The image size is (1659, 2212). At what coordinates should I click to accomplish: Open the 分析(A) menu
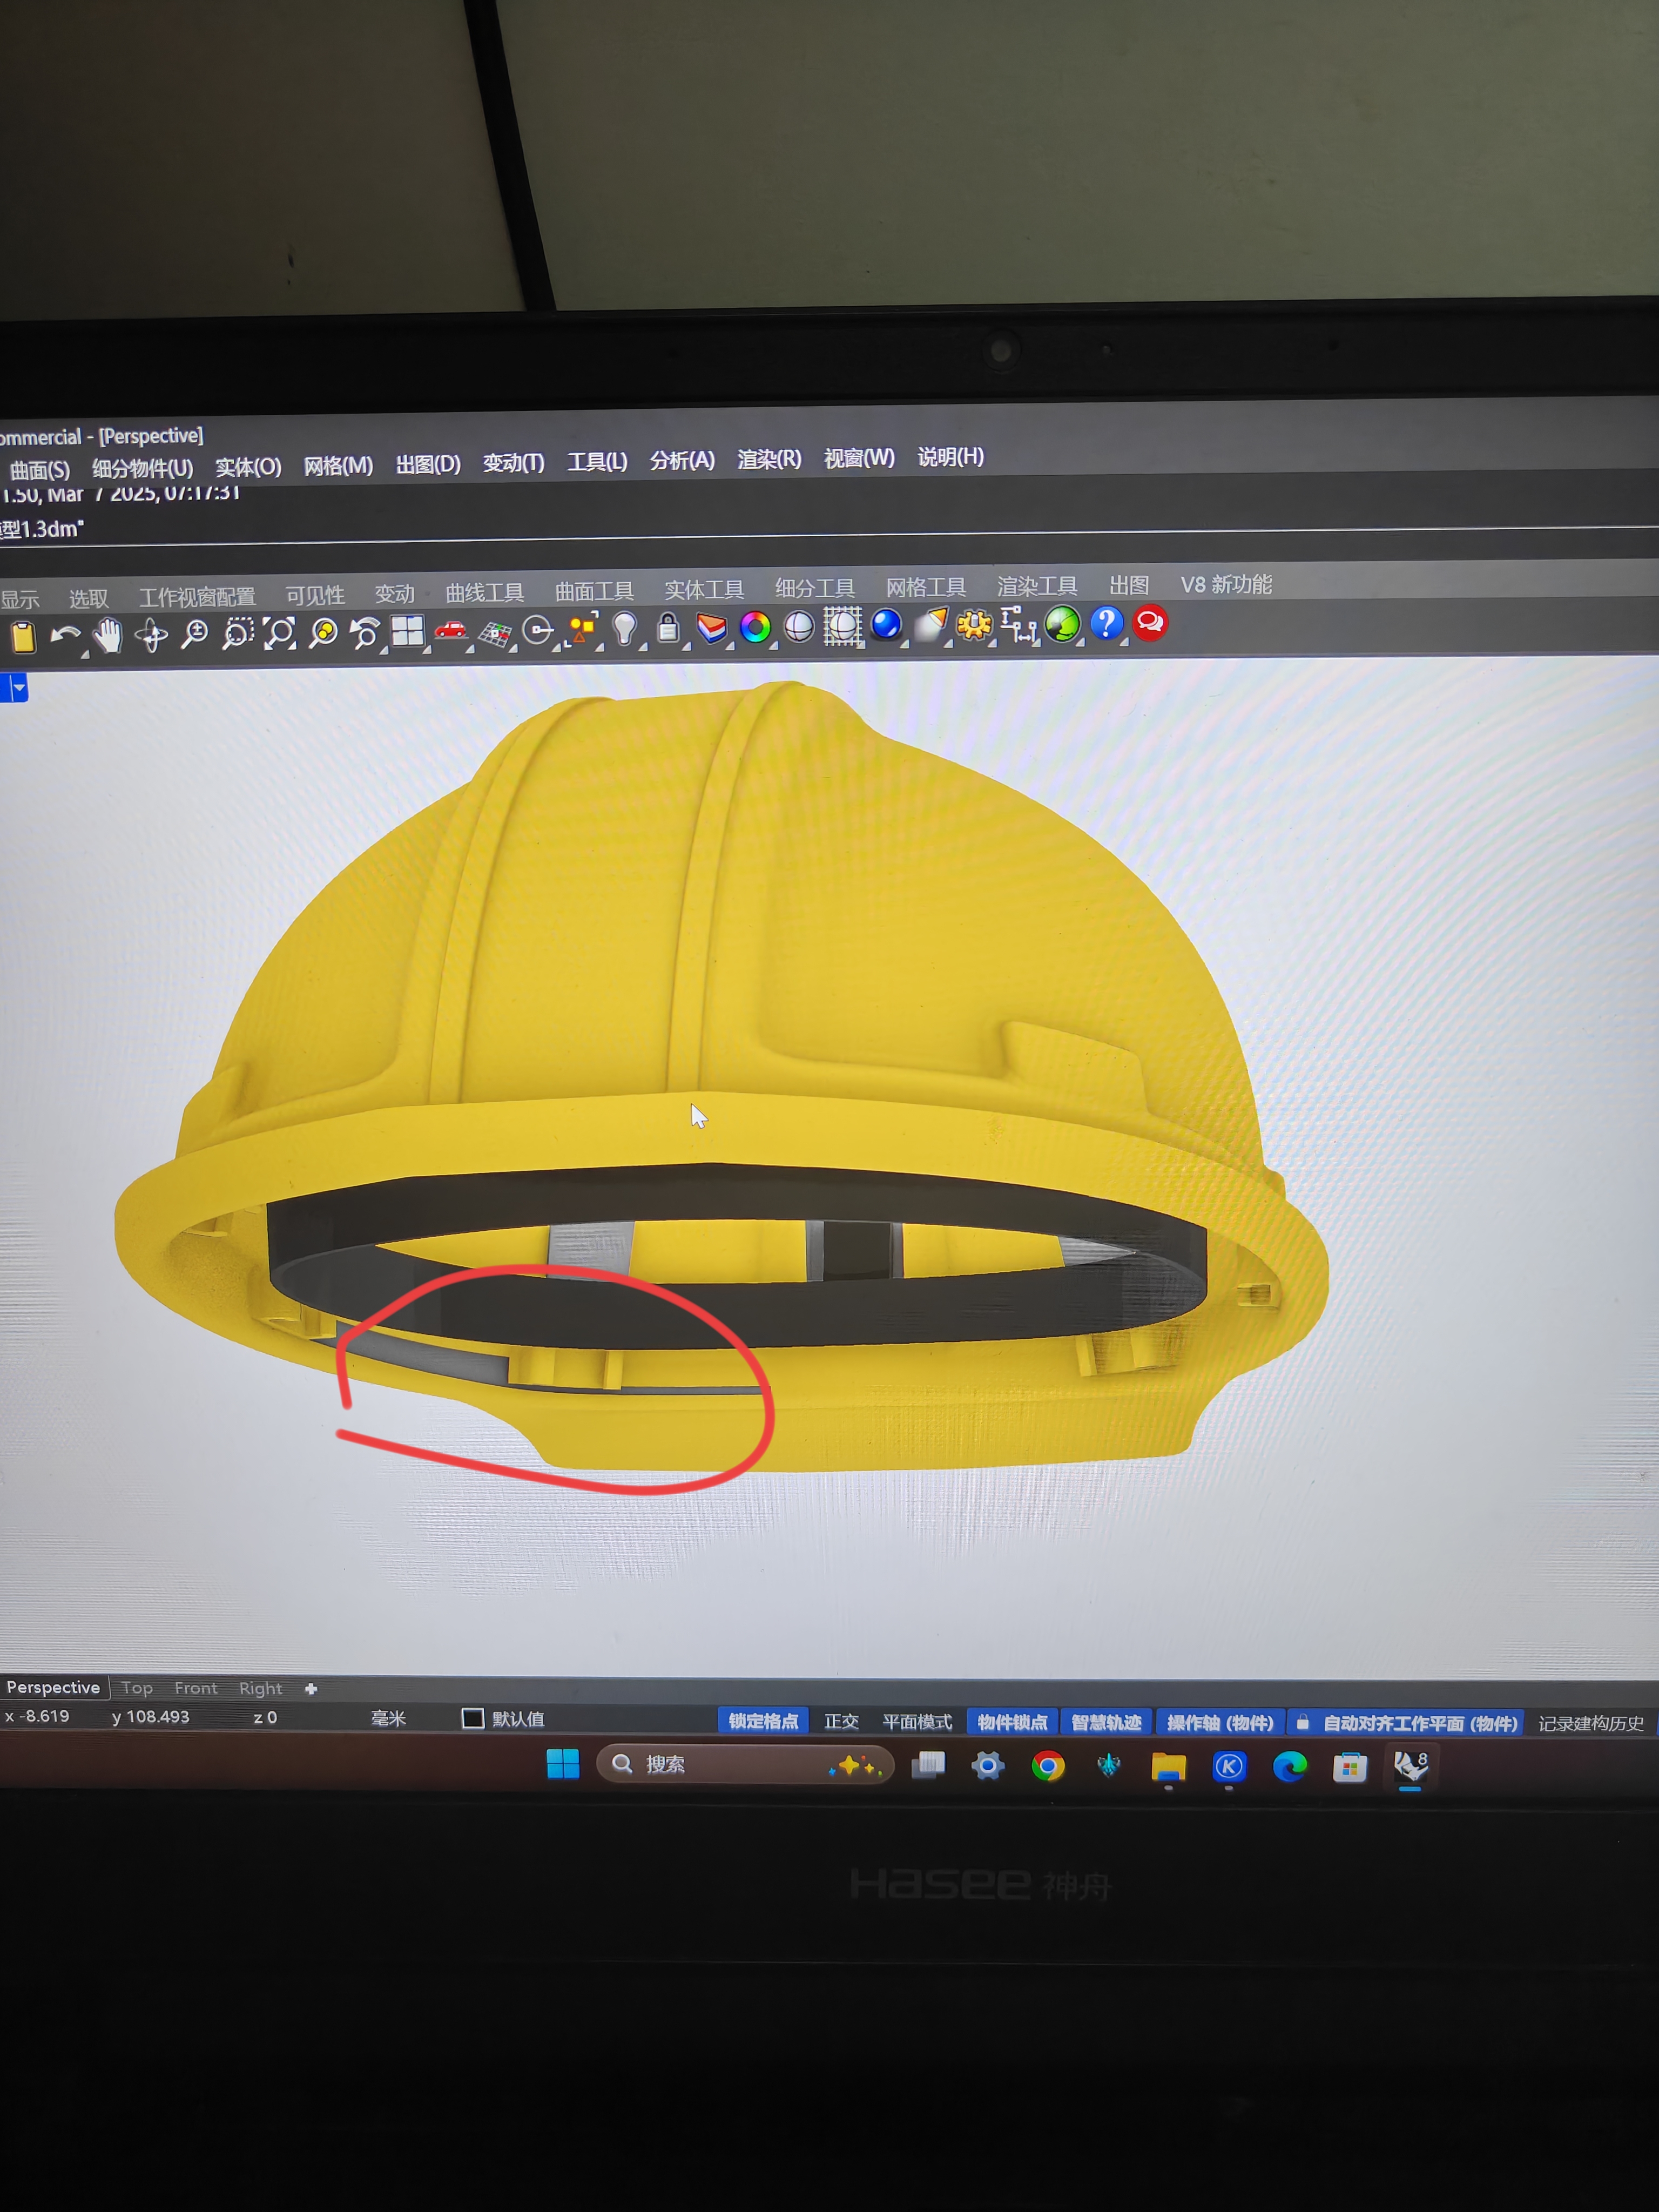tap(682, 461)
